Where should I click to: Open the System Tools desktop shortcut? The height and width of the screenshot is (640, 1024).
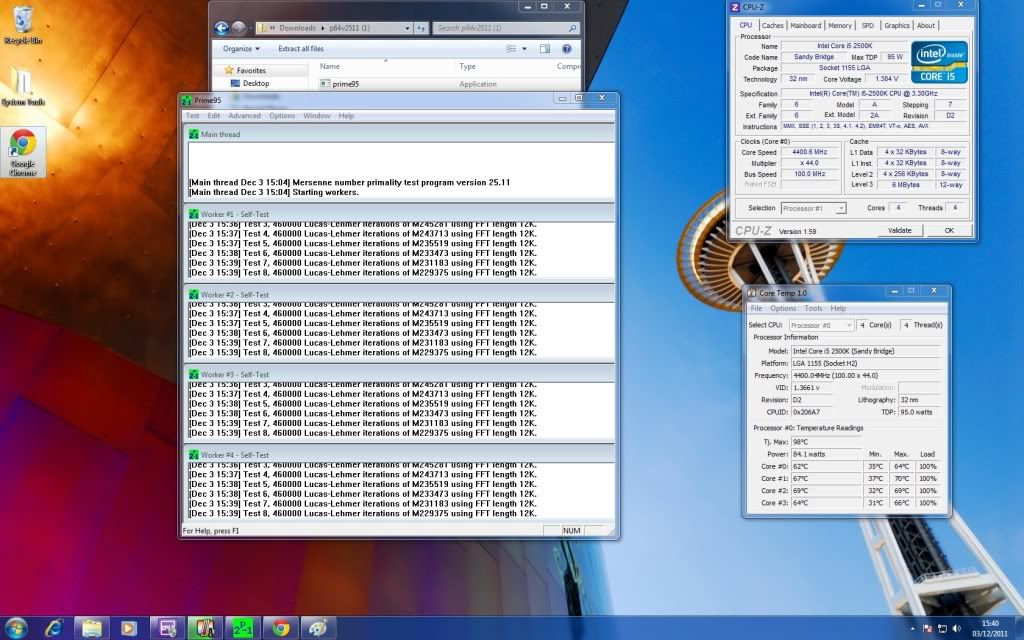point(23,86)
